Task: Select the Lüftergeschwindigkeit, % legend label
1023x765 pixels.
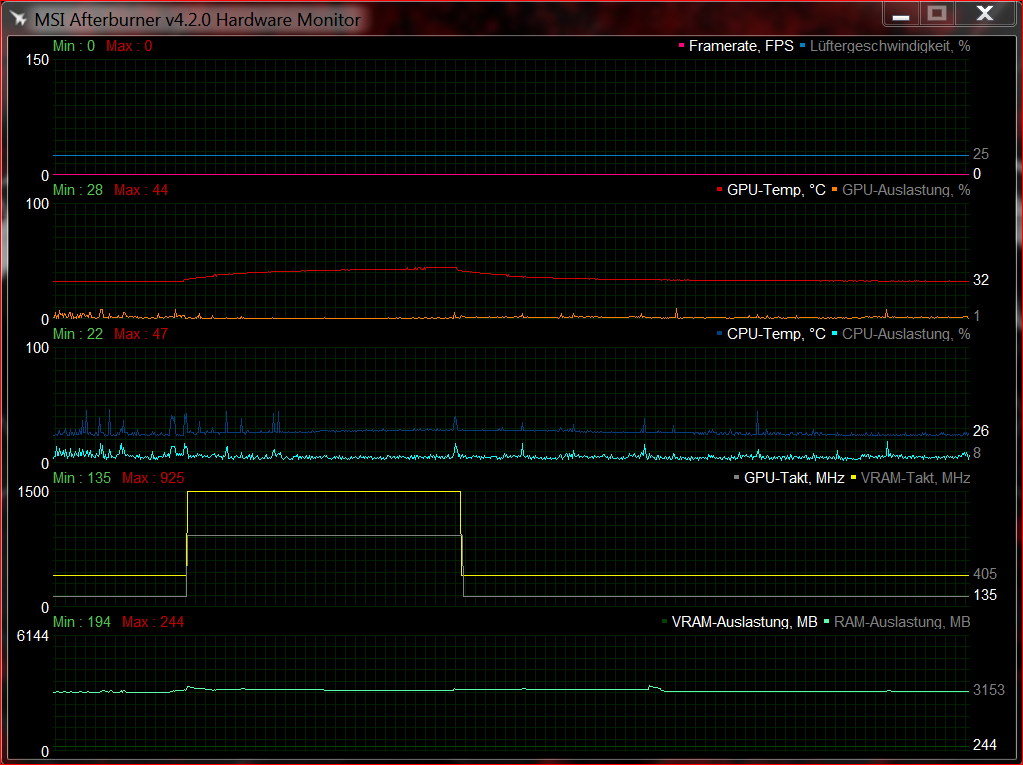Action: click(x=890, y=46)
